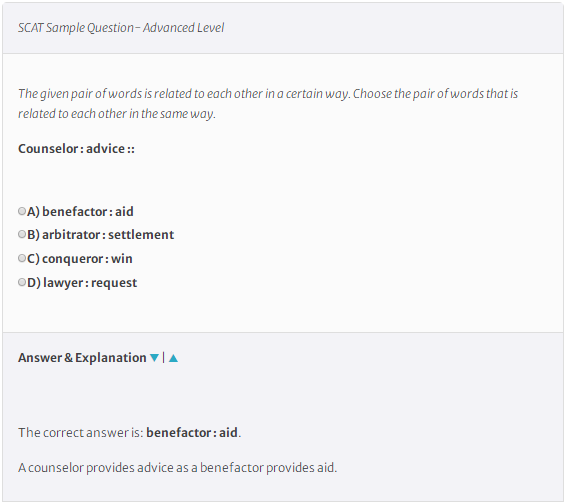This screenshot has width=566, height=504.
Task: Choose the radio button for option C
Action: point(22,258)
